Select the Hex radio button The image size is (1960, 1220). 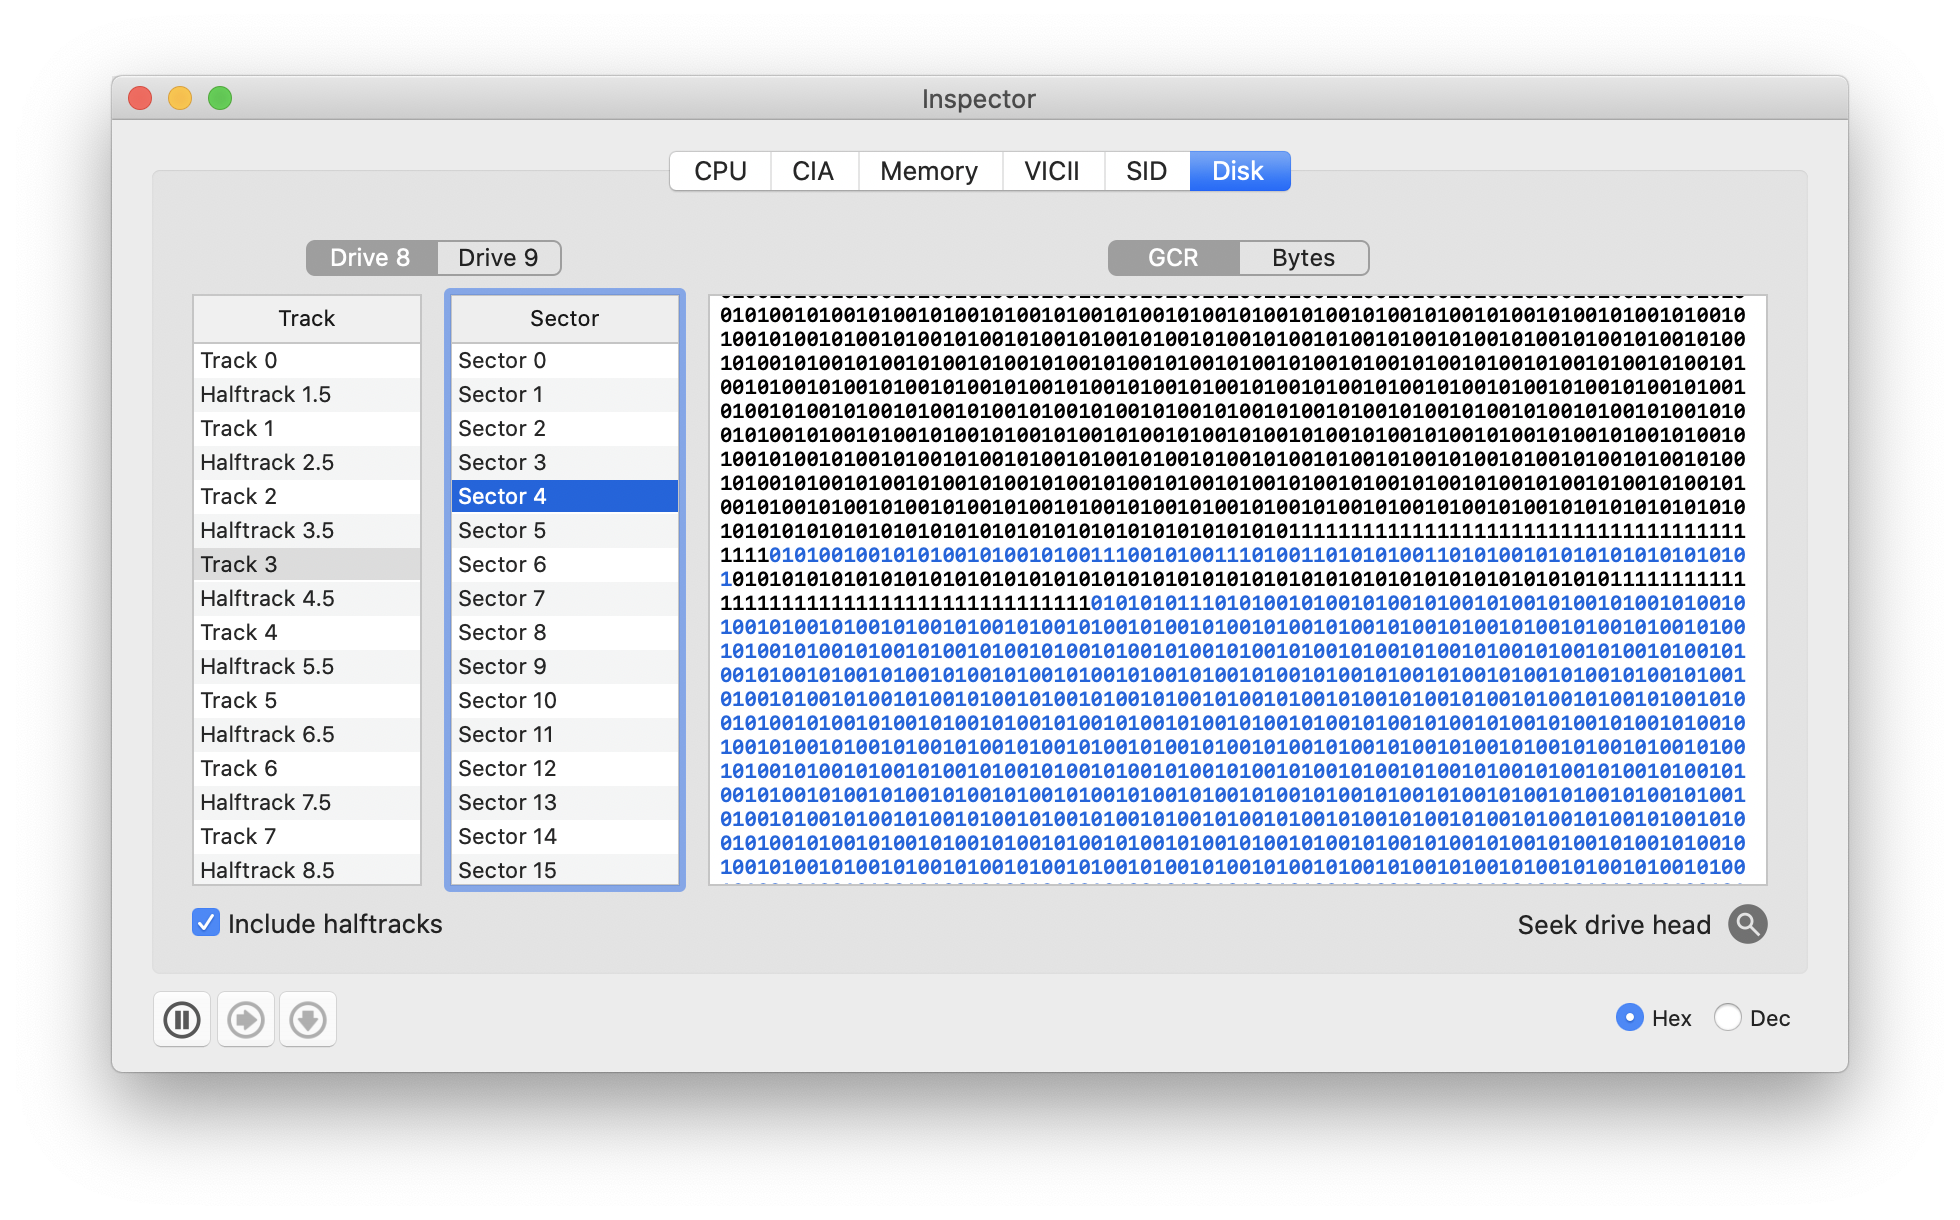coord(1629,1018)
